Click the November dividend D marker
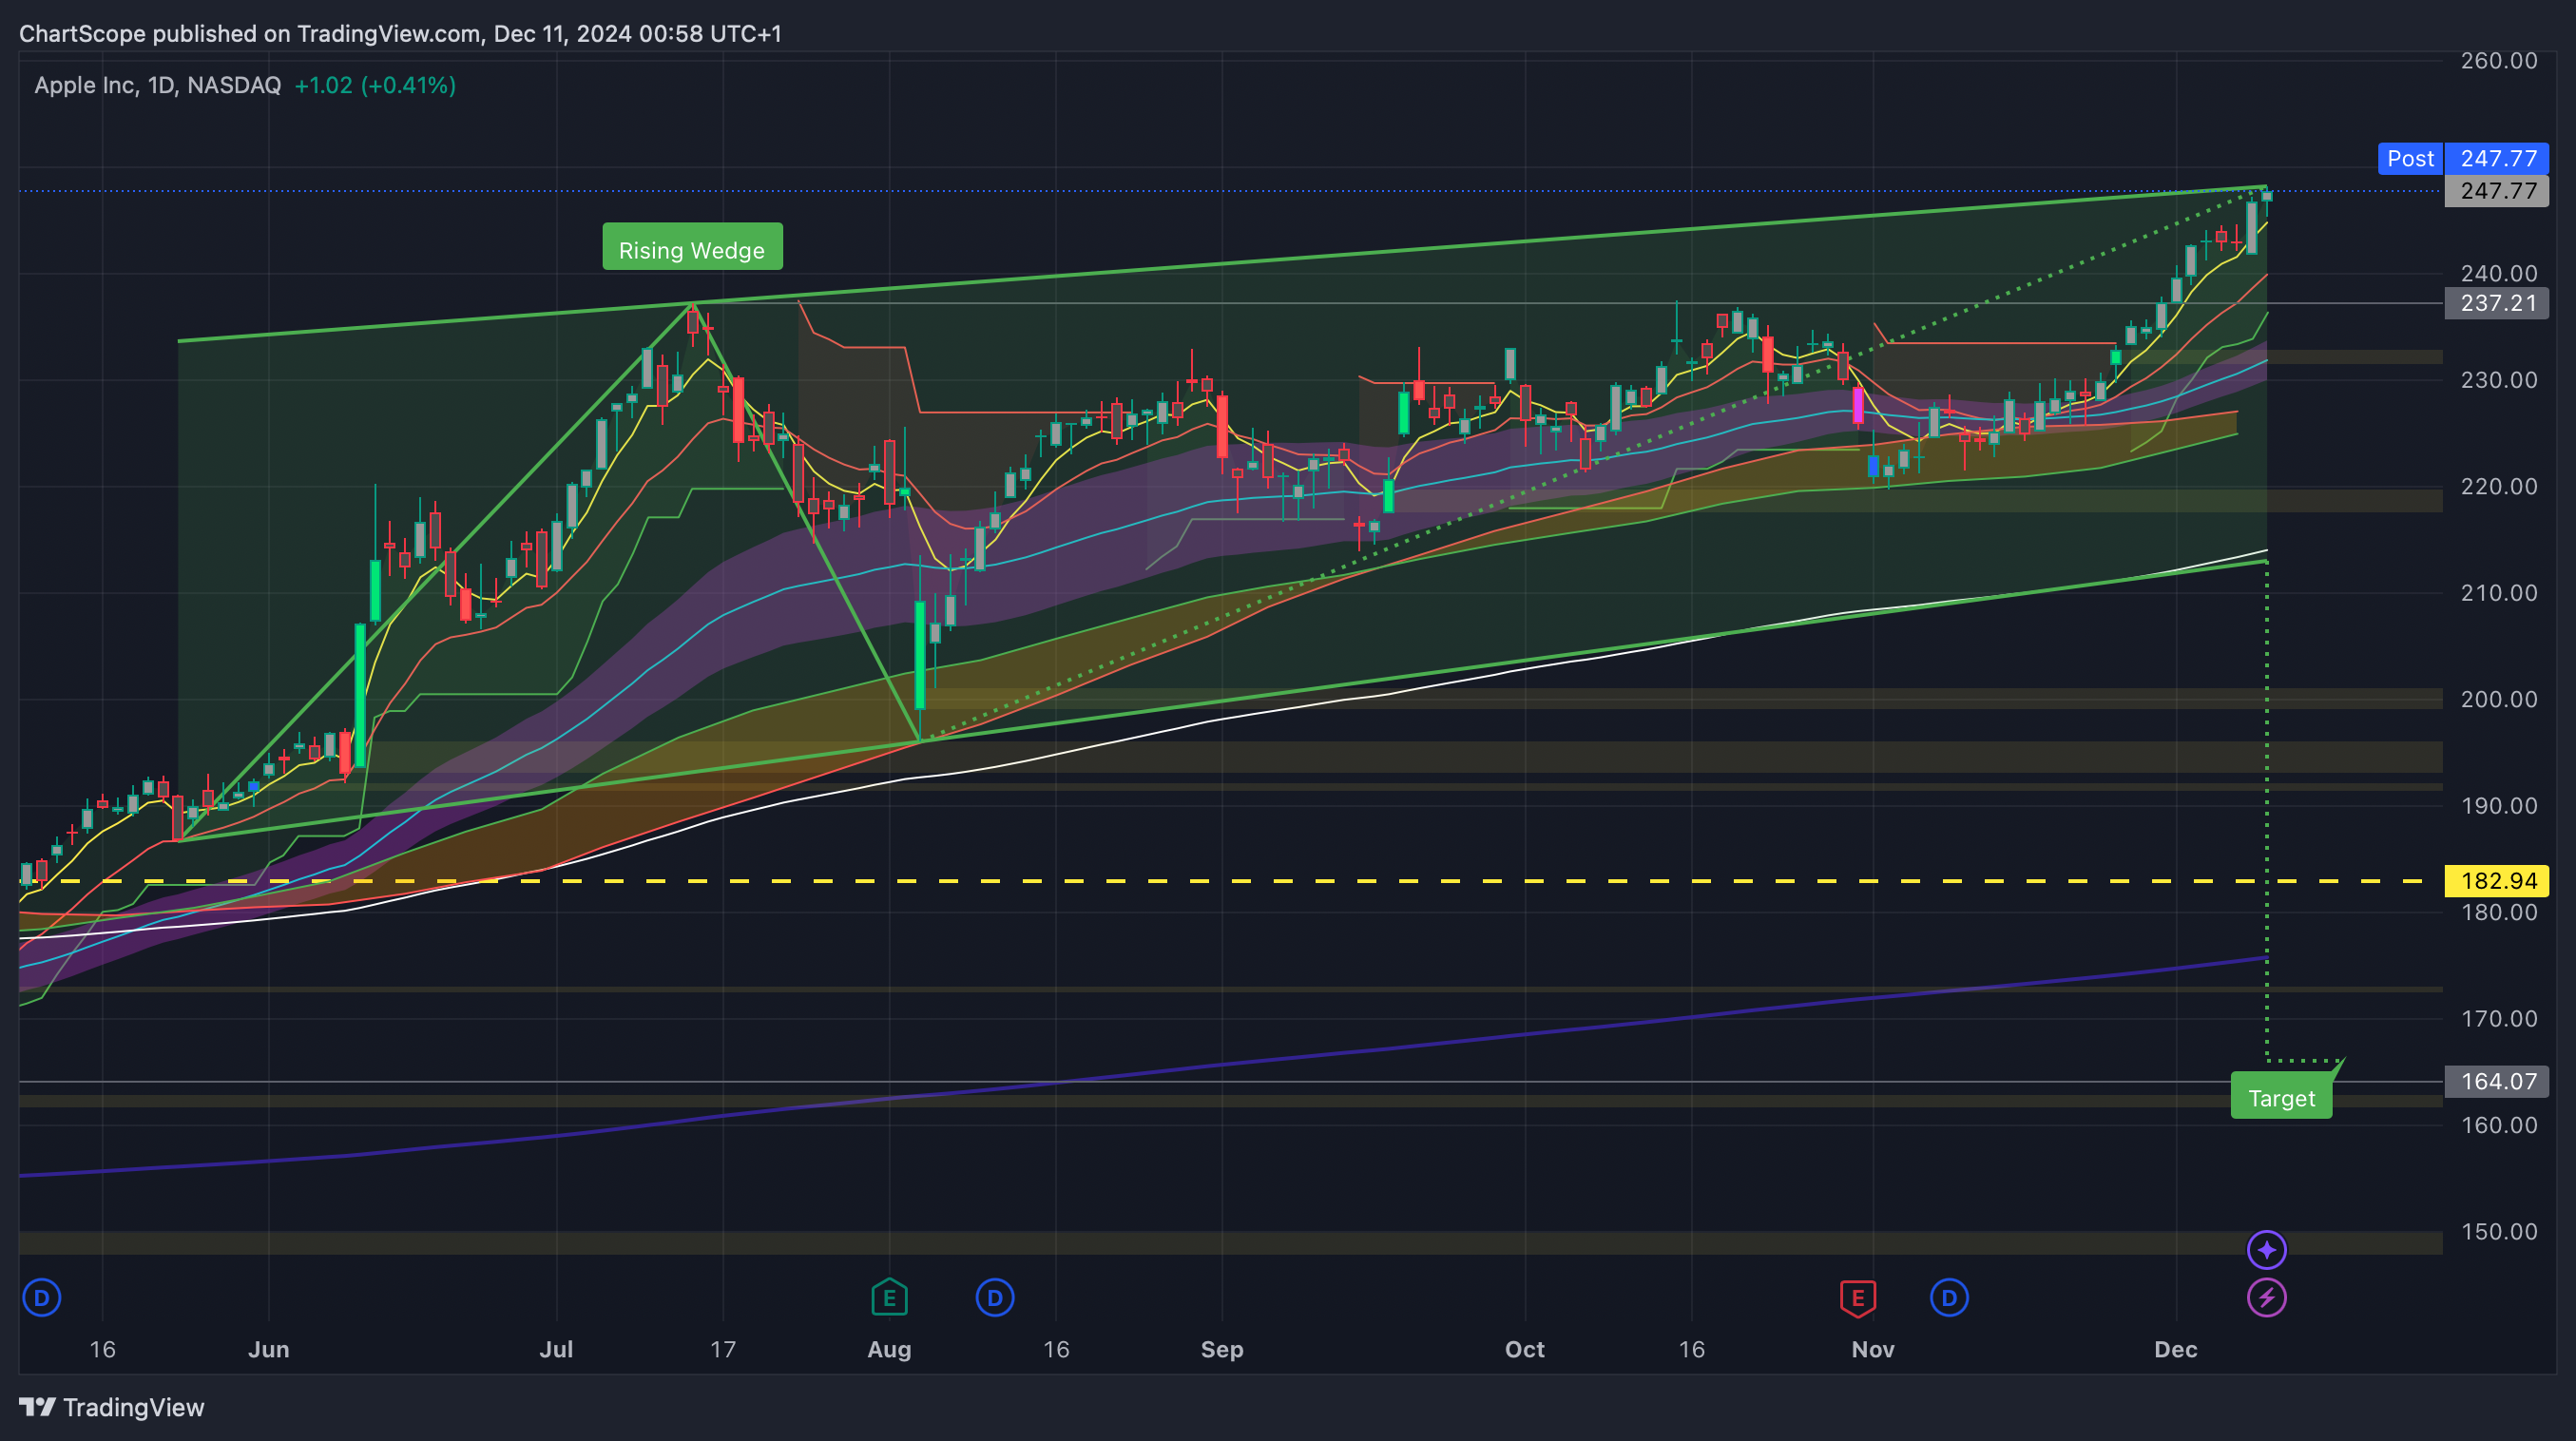 tap(1948, 1298)
